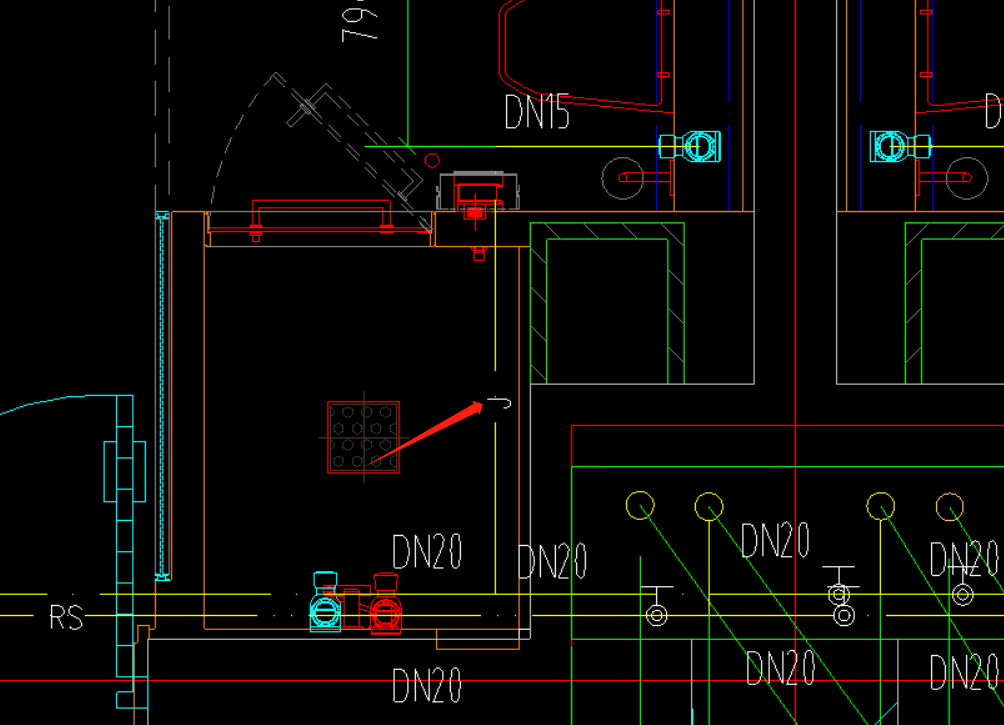Select the DN15 pipe label
Image resolution: width=1004 pixels, height=725 pixels.
[537, 113]
